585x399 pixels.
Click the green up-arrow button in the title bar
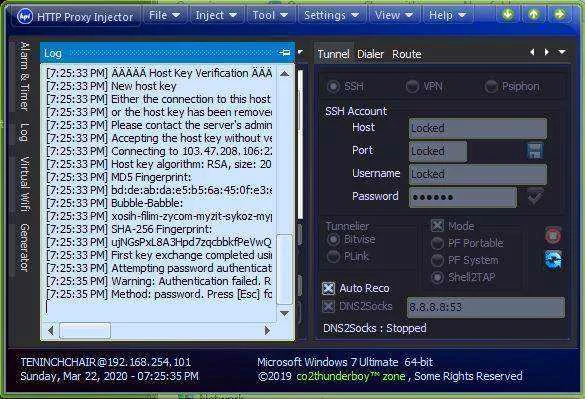click(534, 15)
